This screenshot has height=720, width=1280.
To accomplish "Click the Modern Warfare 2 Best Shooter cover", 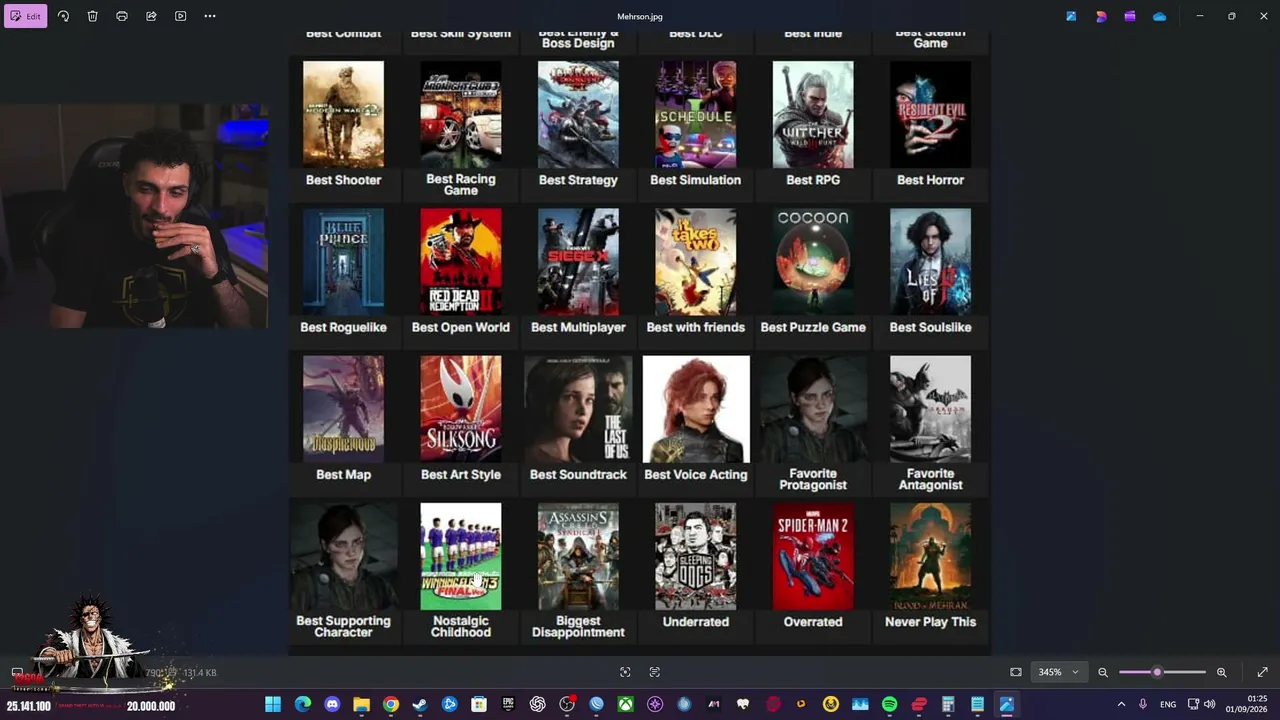I will (343, 114).
